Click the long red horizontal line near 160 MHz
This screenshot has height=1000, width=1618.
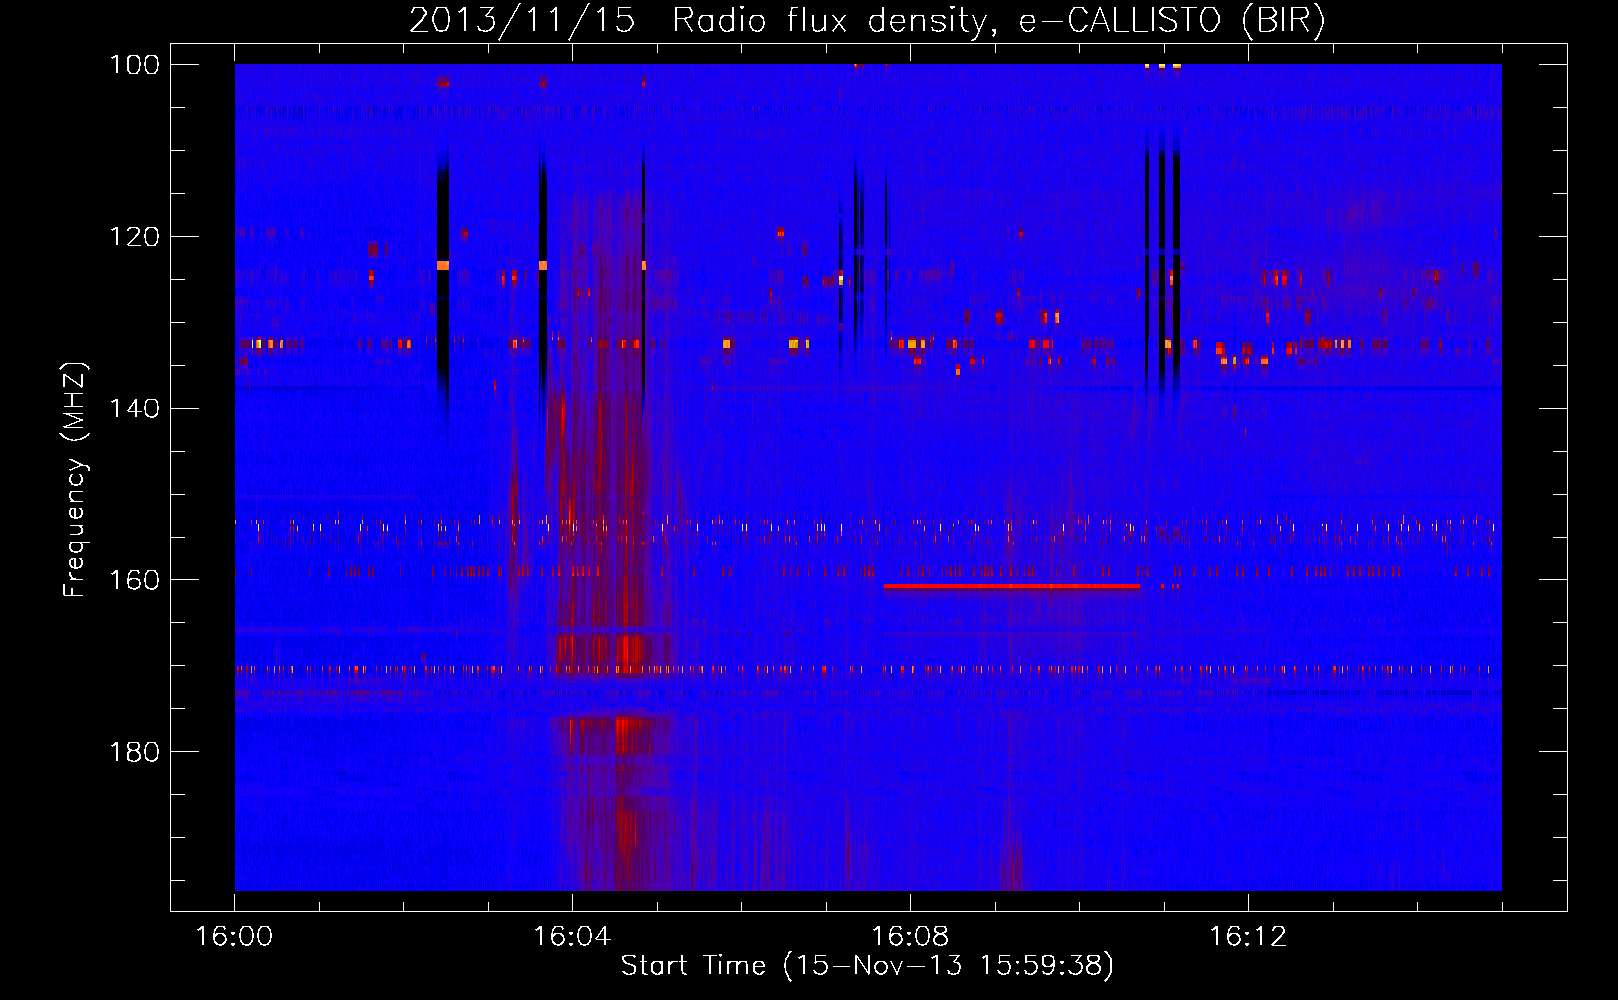tap(1012, 586)
